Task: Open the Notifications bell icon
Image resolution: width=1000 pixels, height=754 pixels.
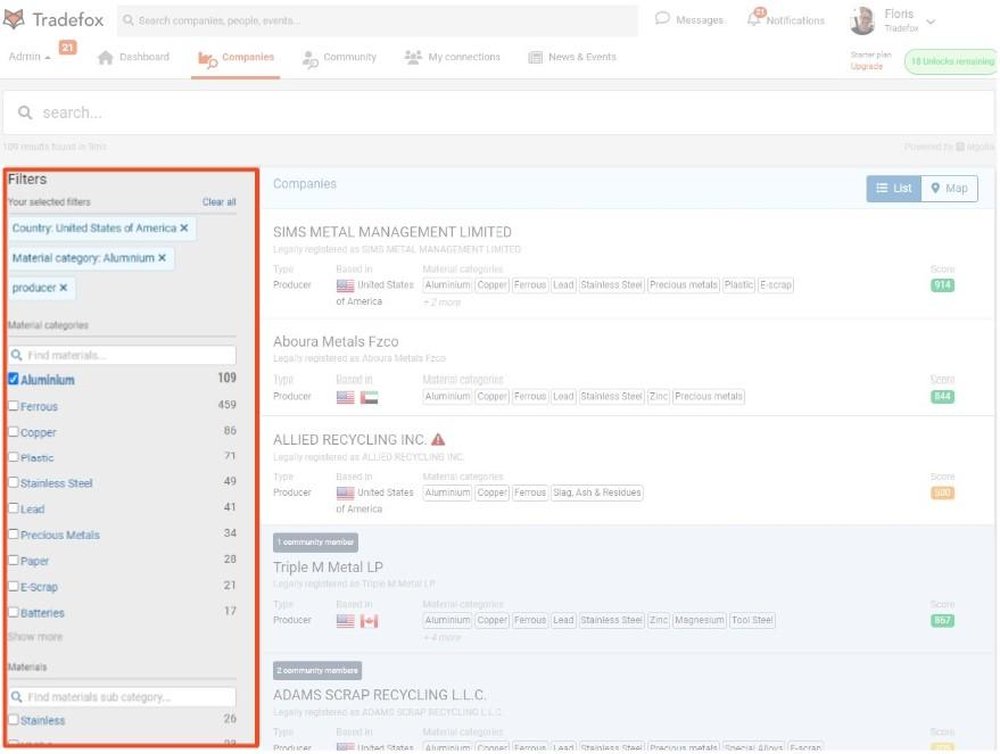Action: [754, 18]
